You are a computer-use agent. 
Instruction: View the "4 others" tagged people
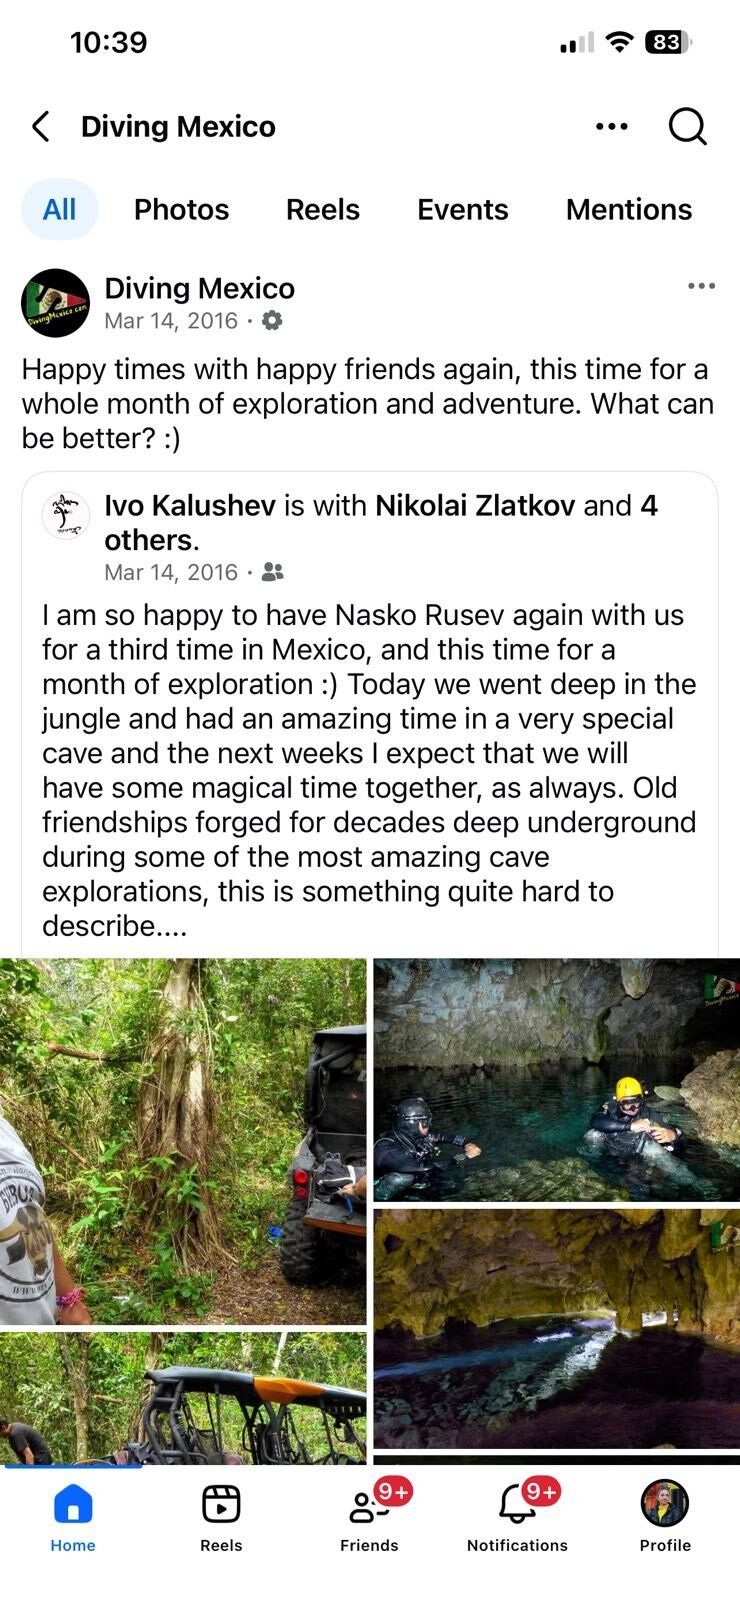pos(150,540)
